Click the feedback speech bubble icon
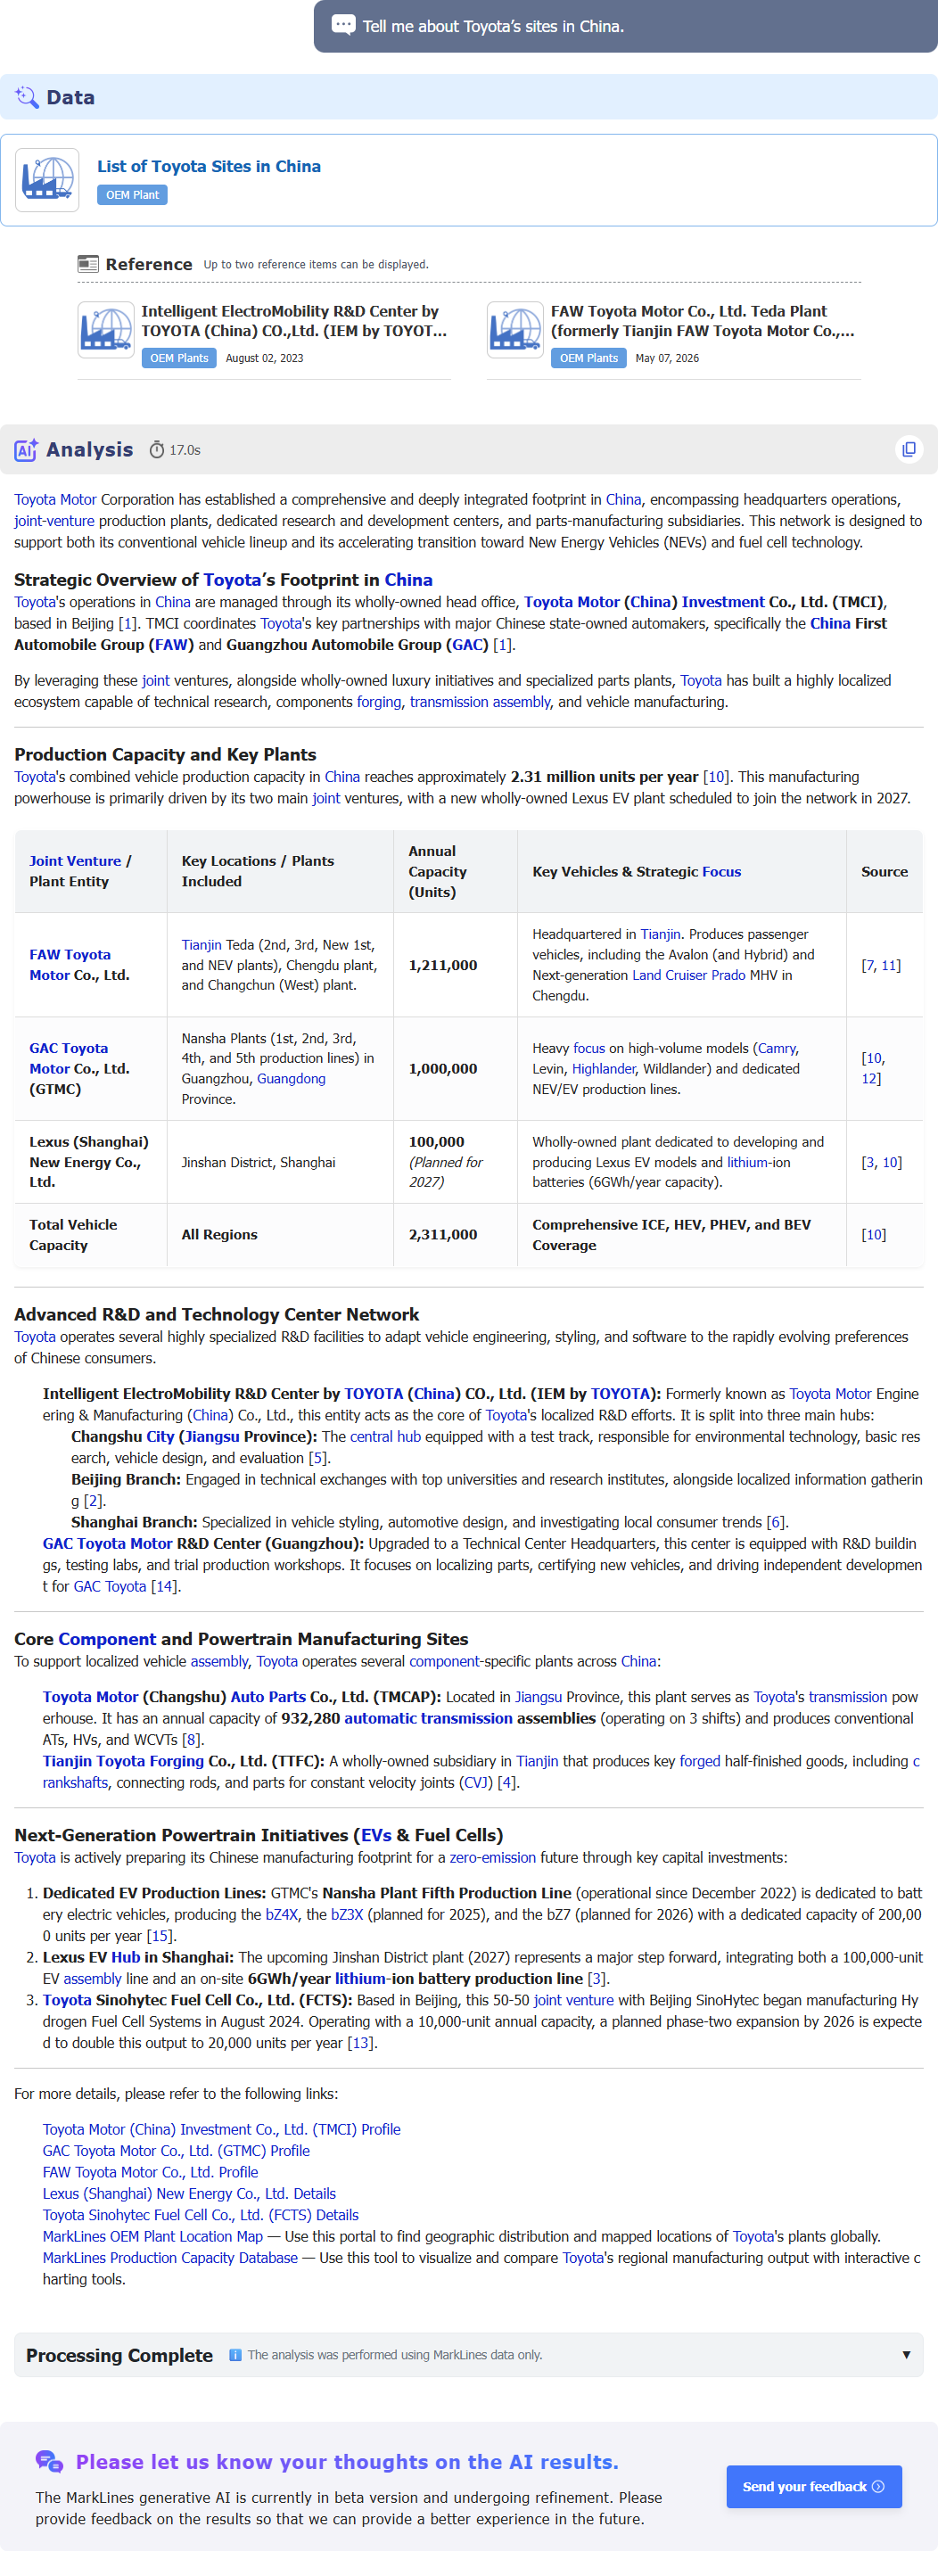Screen dimensions: 938x2576 49,2461
